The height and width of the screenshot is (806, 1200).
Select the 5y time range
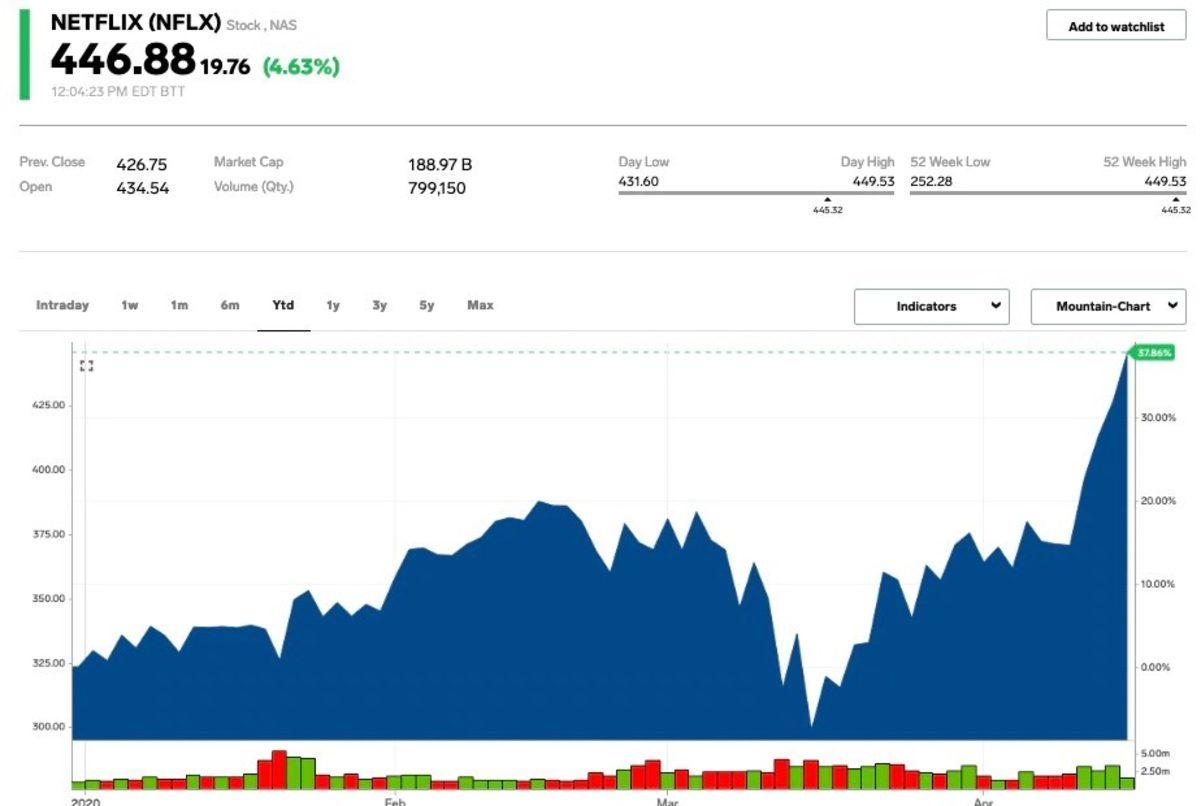pyautogui.click(x=427, y=306)
